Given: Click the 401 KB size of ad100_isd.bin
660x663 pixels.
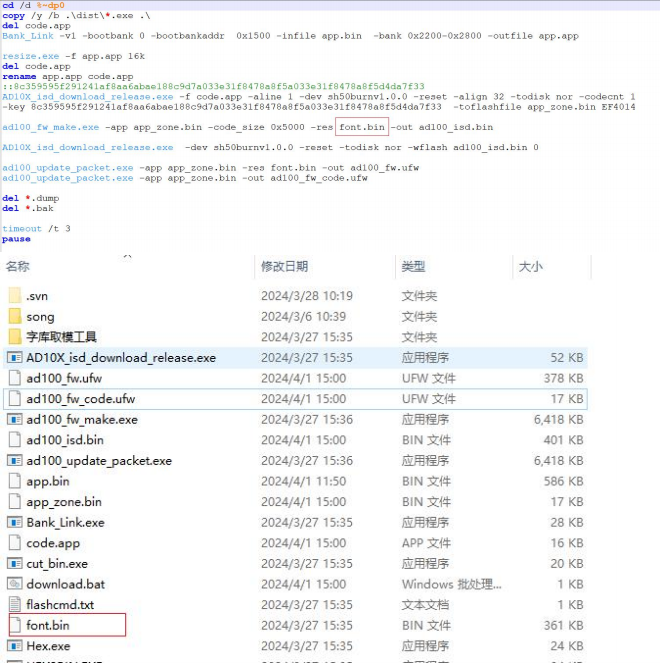Looking at the screenshot, I should [564, 440].
